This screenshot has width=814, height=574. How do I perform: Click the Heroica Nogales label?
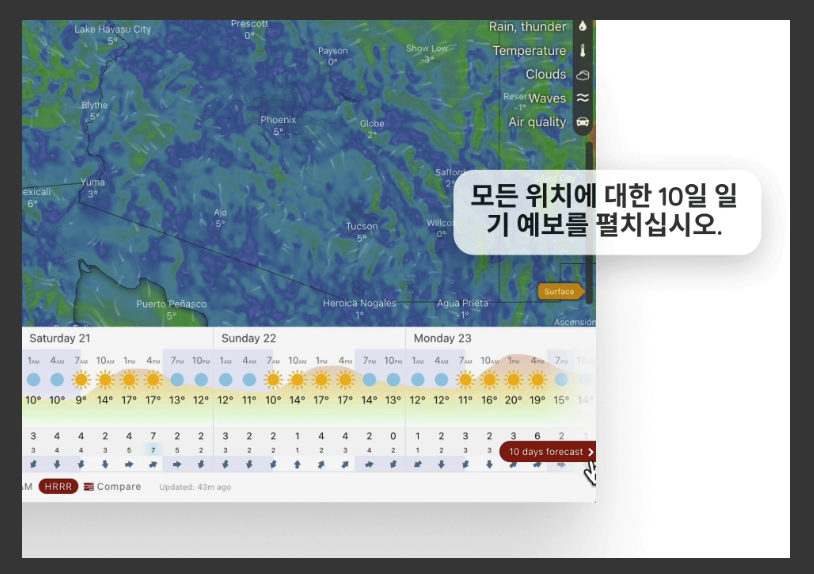click(x=359, y=303)
